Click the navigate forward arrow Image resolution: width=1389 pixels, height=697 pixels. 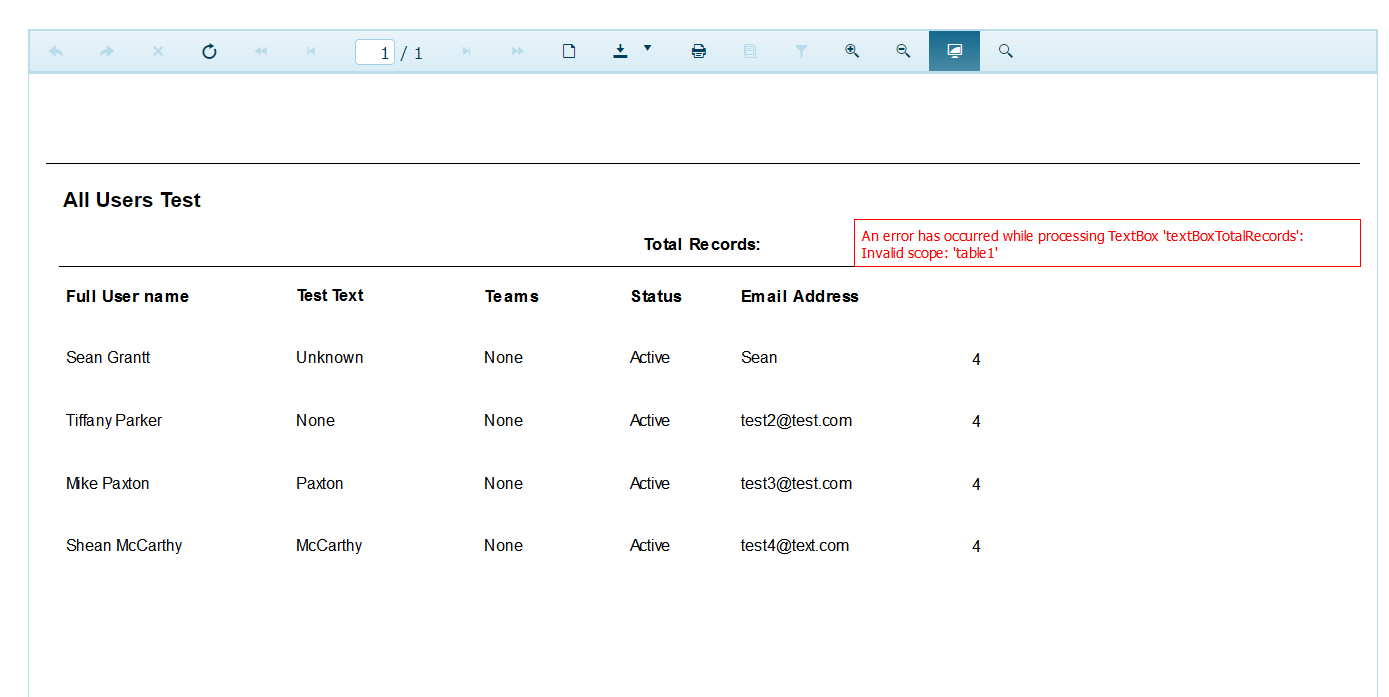pyautogui.click(x=107, y=51)
